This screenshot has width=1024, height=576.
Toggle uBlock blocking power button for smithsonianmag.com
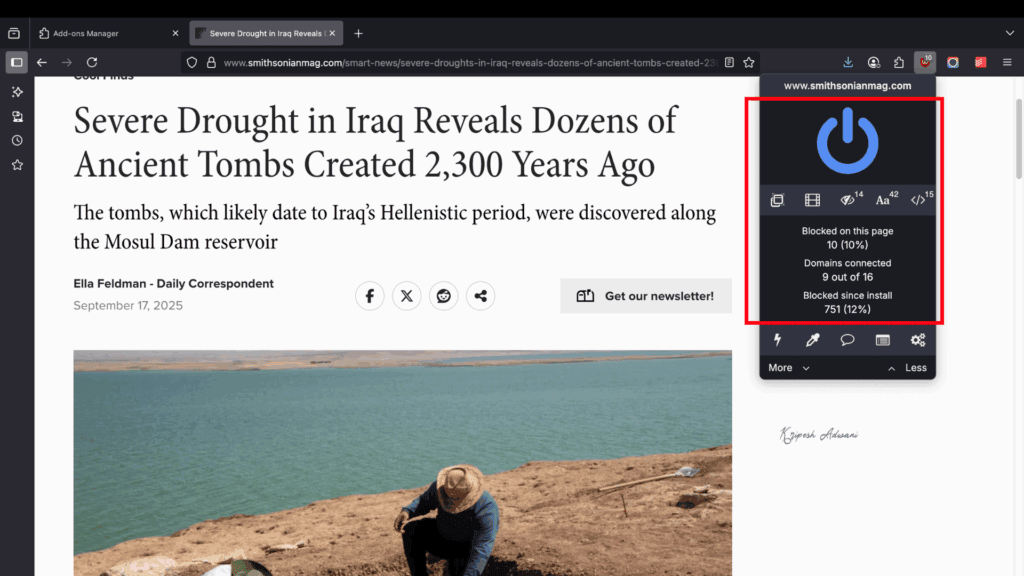click(x=847, y=140)
